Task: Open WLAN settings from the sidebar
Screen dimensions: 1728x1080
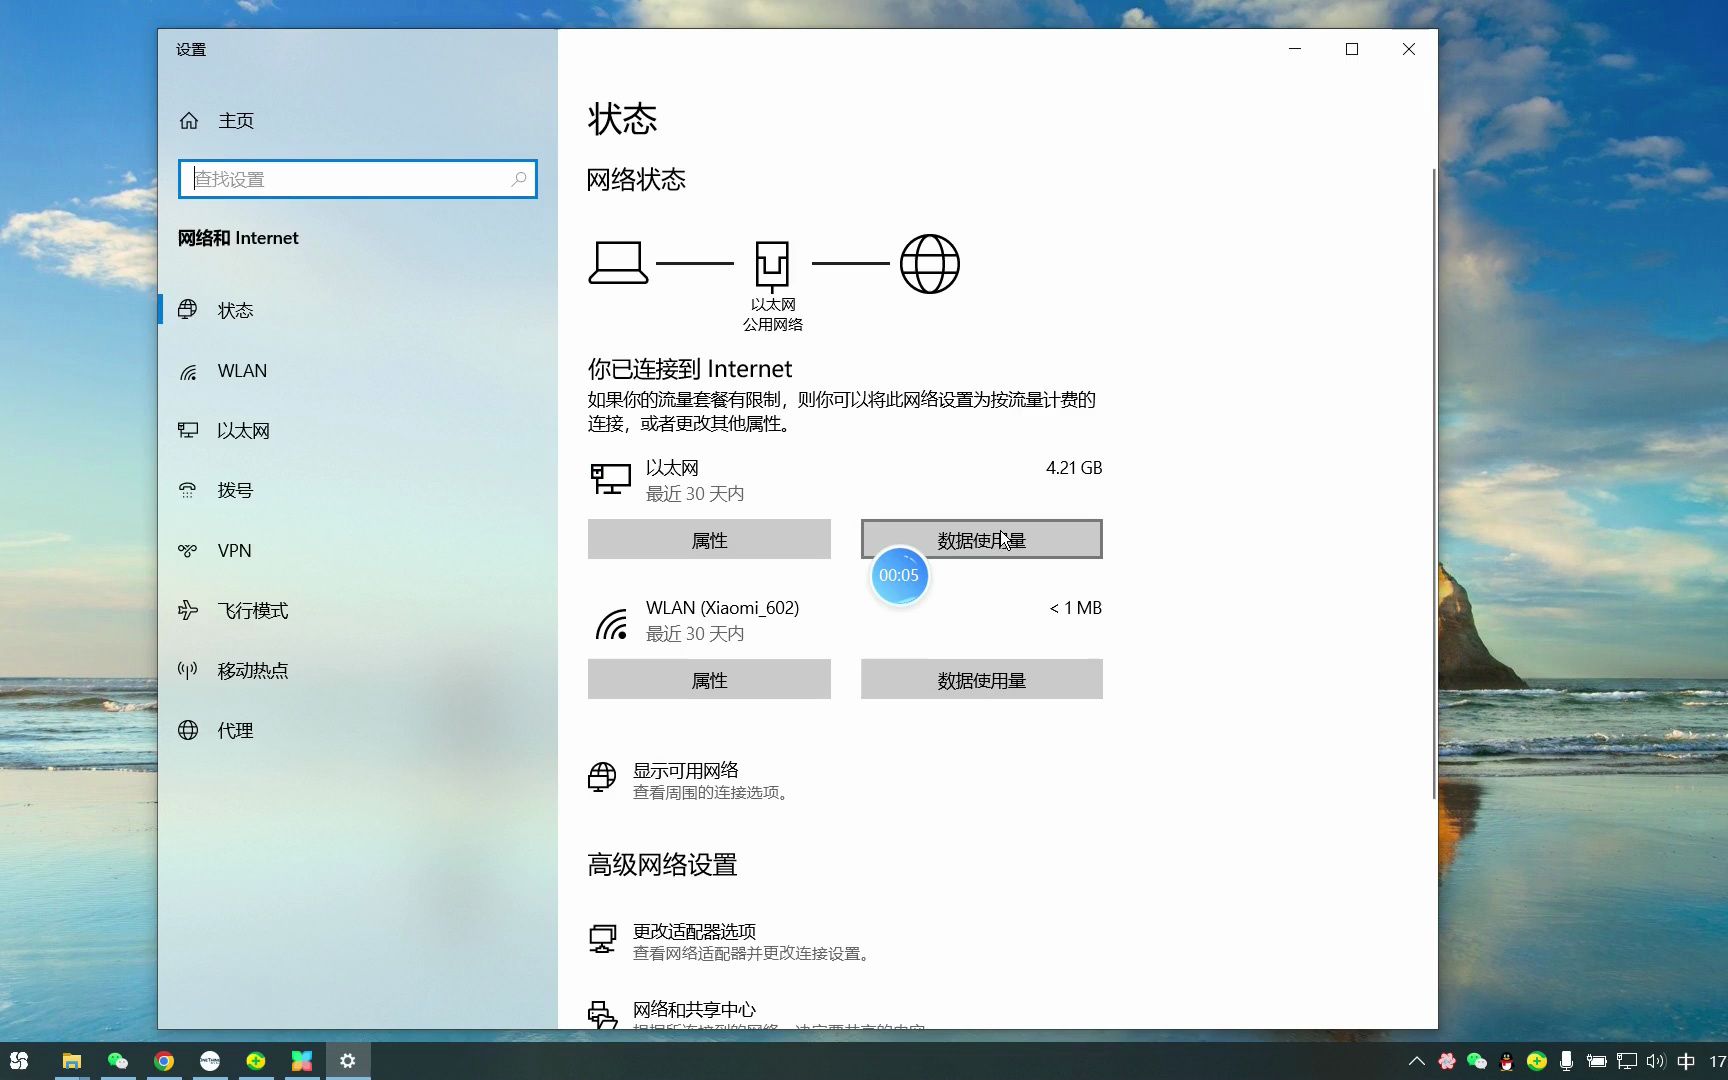Action: coord(242,370)
